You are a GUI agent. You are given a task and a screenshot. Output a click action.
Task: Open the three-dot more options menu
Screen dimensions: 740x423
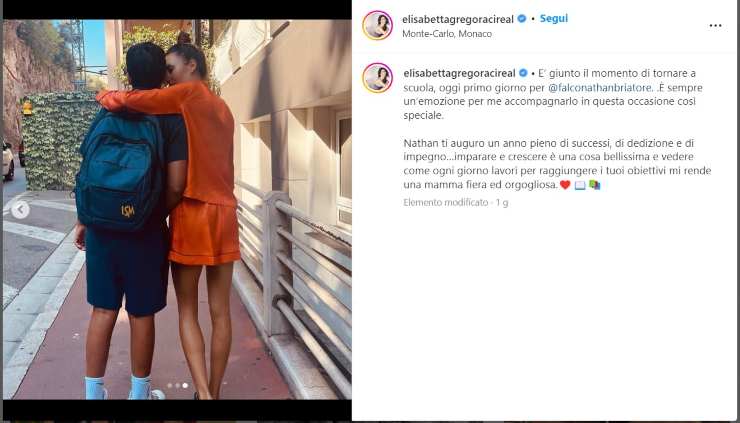coord(715,26)
